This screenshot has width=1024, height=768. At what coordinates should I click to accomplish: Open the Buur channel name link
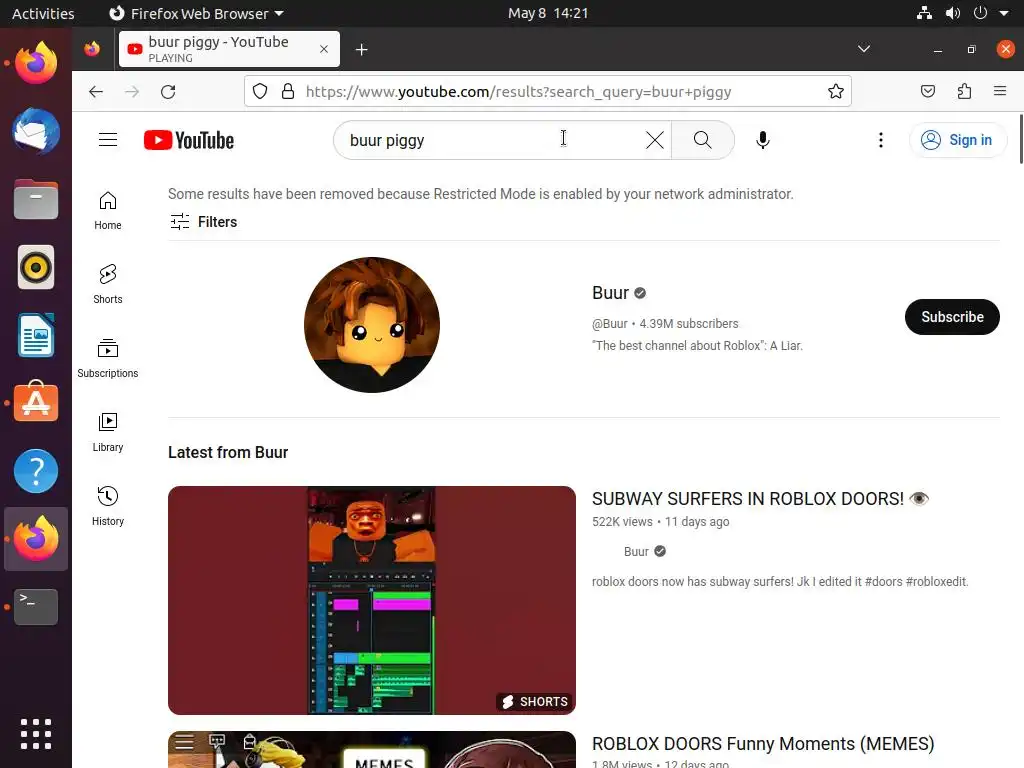coord(611,293)
